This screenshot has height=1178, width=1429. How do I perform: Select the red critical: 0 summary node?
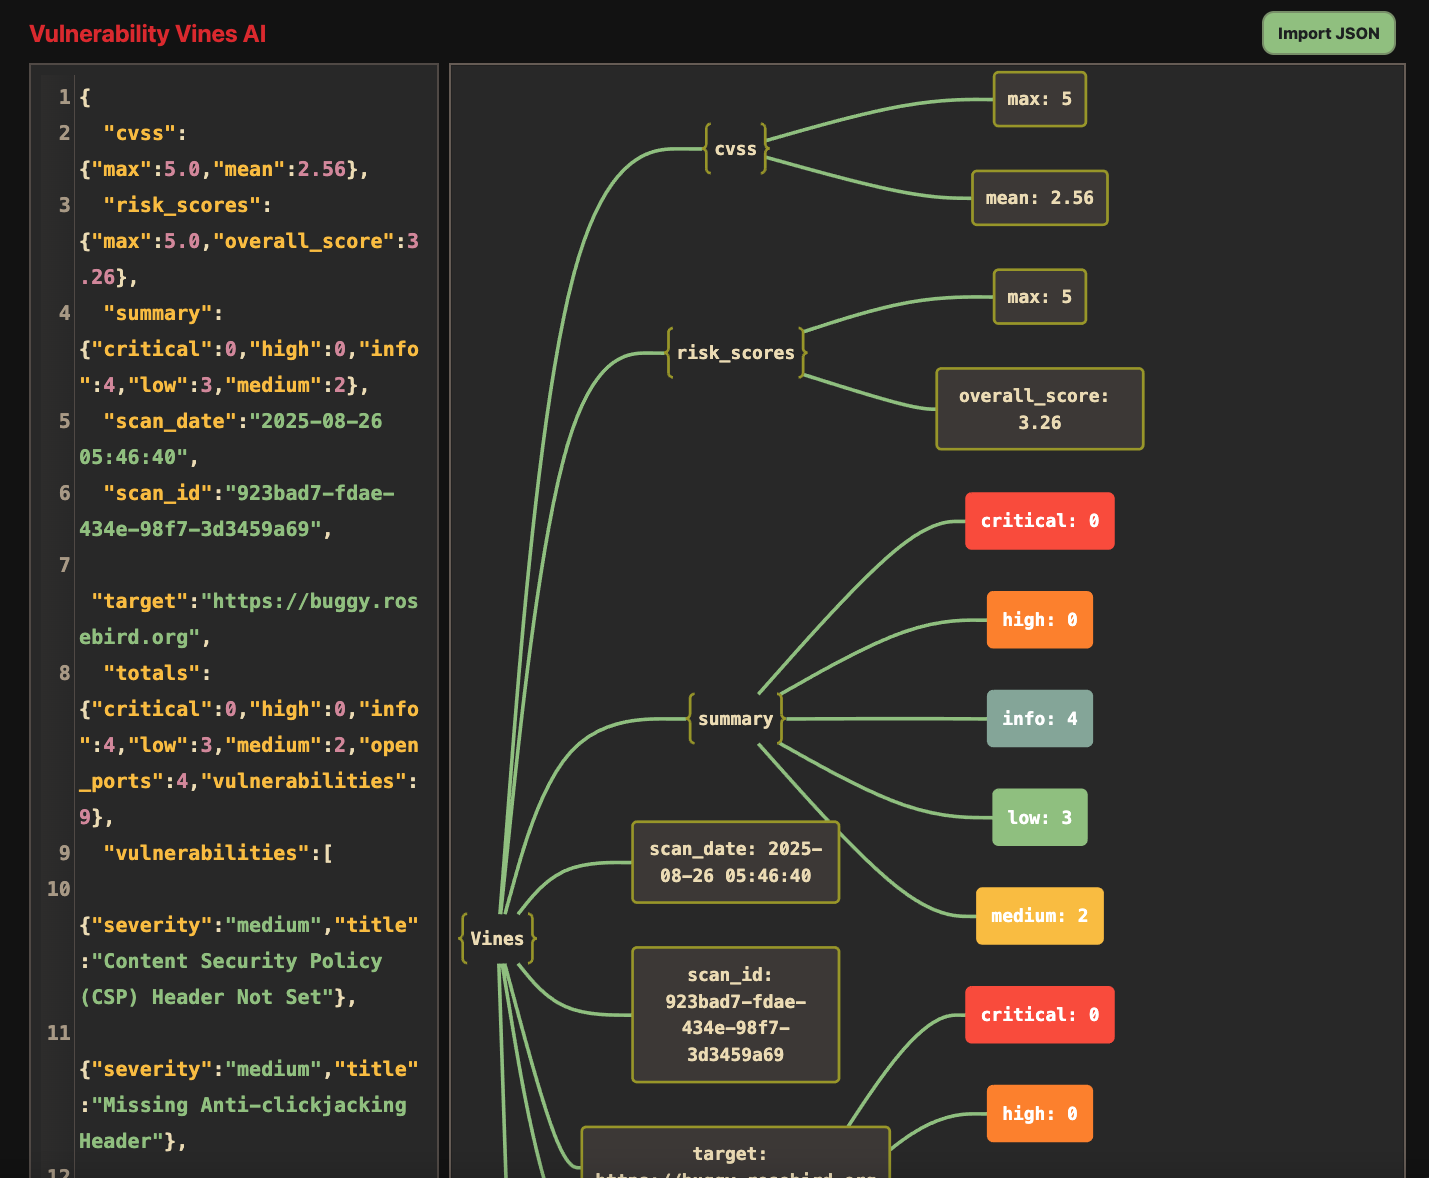[x=1039, y=521]
